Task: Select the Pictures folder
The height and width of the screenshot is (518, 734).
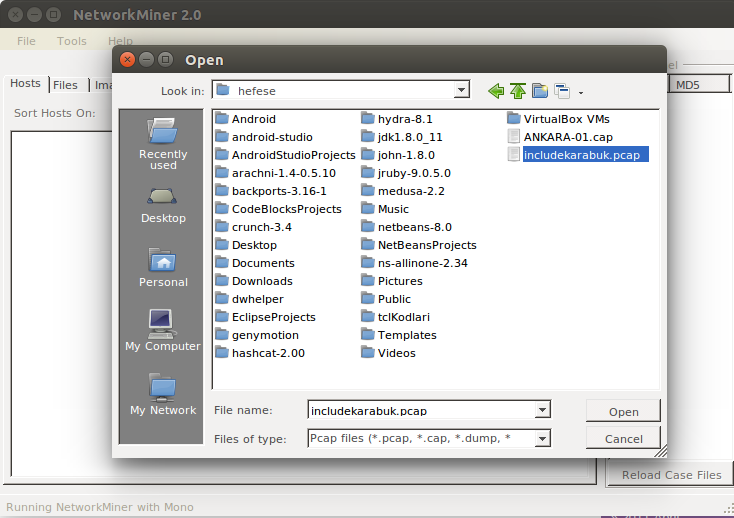Action: point(392,281)
